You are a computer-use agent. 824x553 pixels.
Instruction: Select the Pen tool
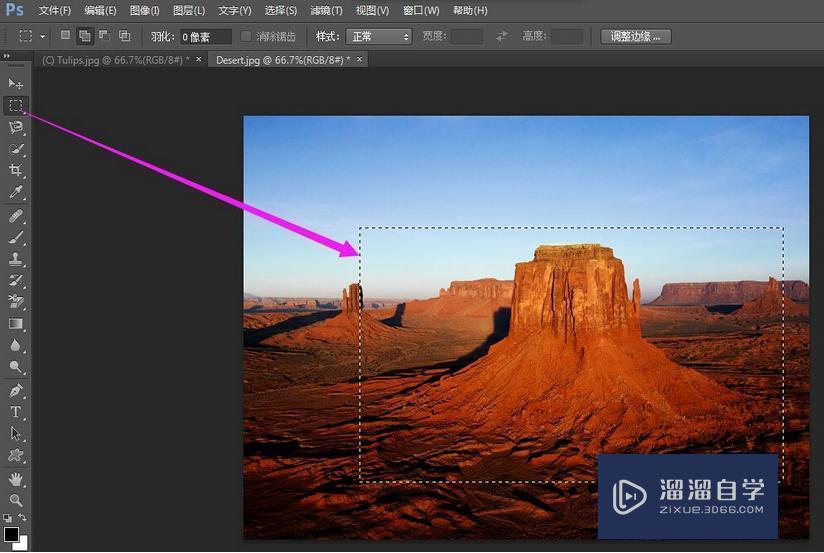(16, 391)
